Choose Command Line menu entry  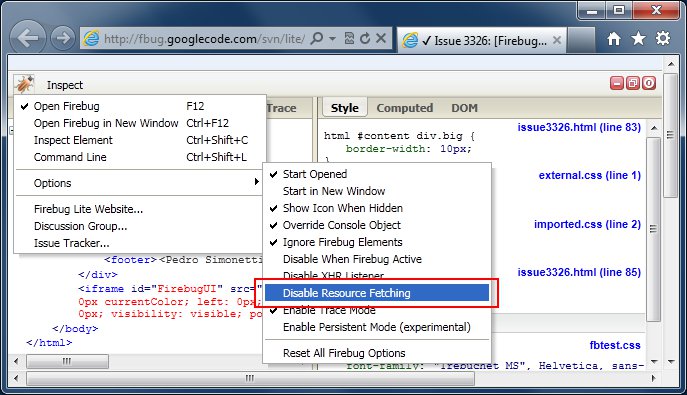coord(140,157)
